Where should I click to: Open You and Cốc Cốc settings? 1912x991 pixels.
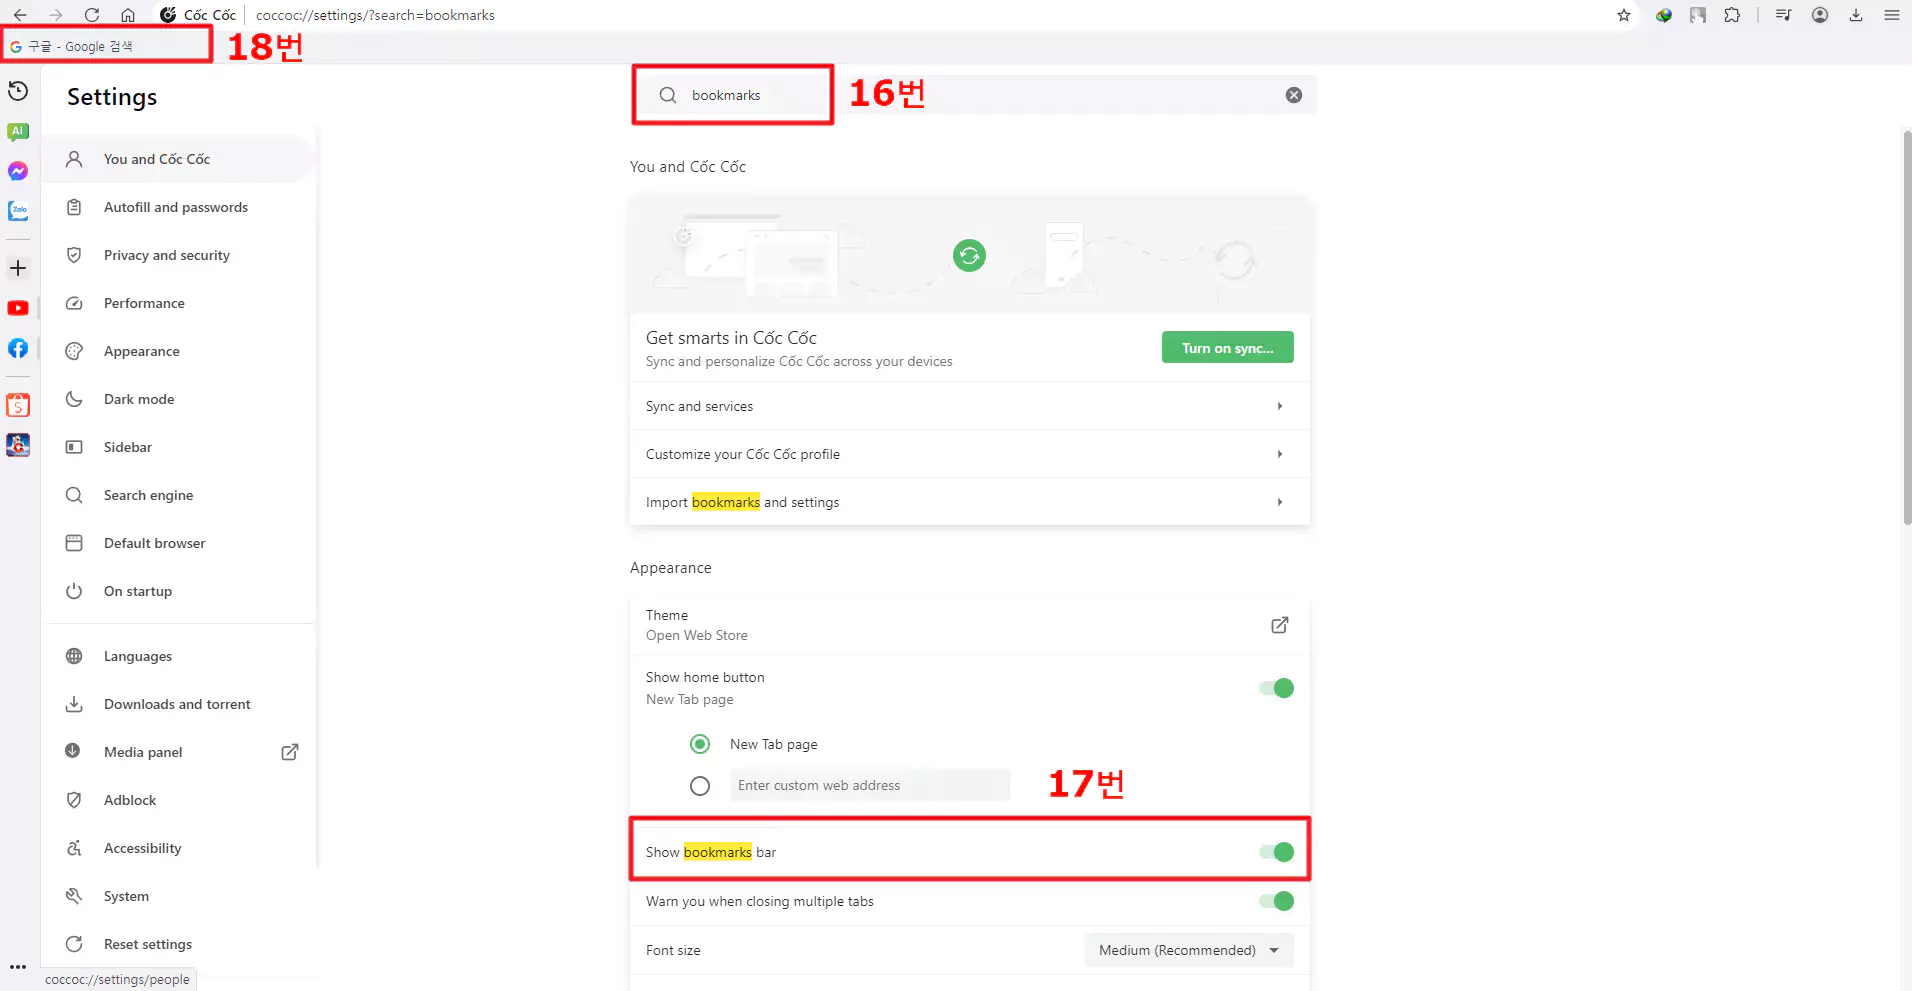(x=180, y=159)
